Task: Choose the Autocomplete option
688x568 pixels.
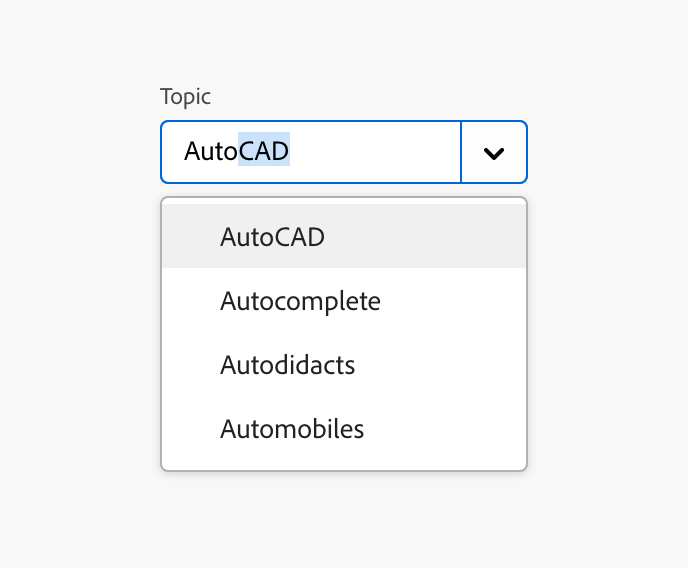Action: pos(300,301)
